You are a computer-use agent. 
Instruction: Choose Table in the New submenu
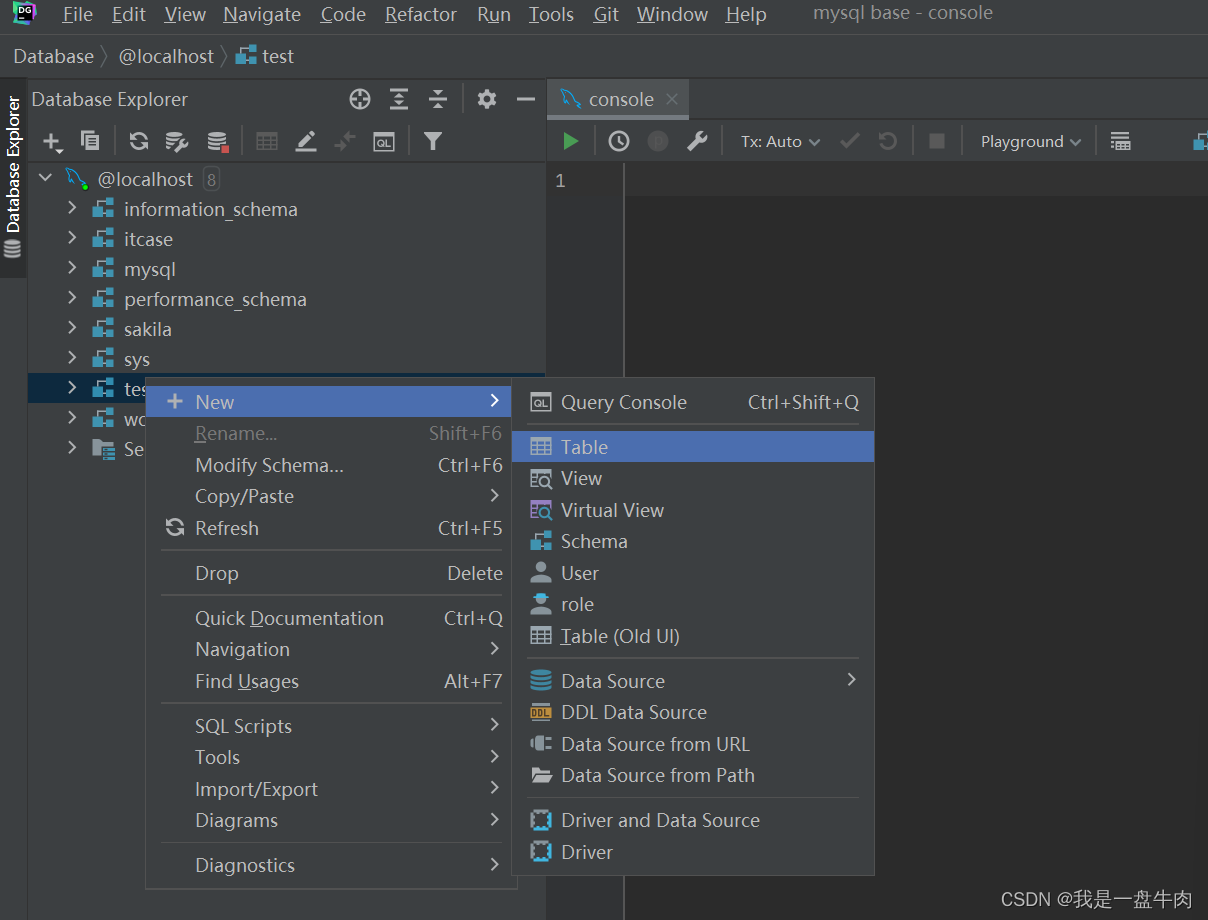click(693, 447)
